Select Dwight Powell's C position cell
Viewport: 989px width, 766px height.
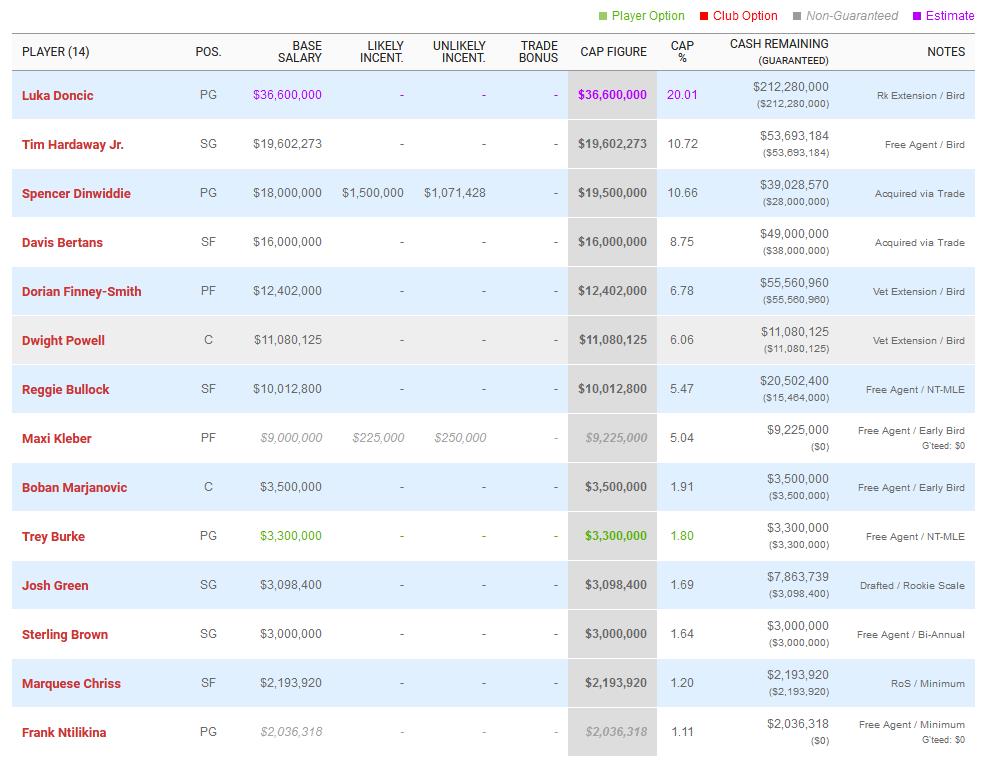(208, 340)
